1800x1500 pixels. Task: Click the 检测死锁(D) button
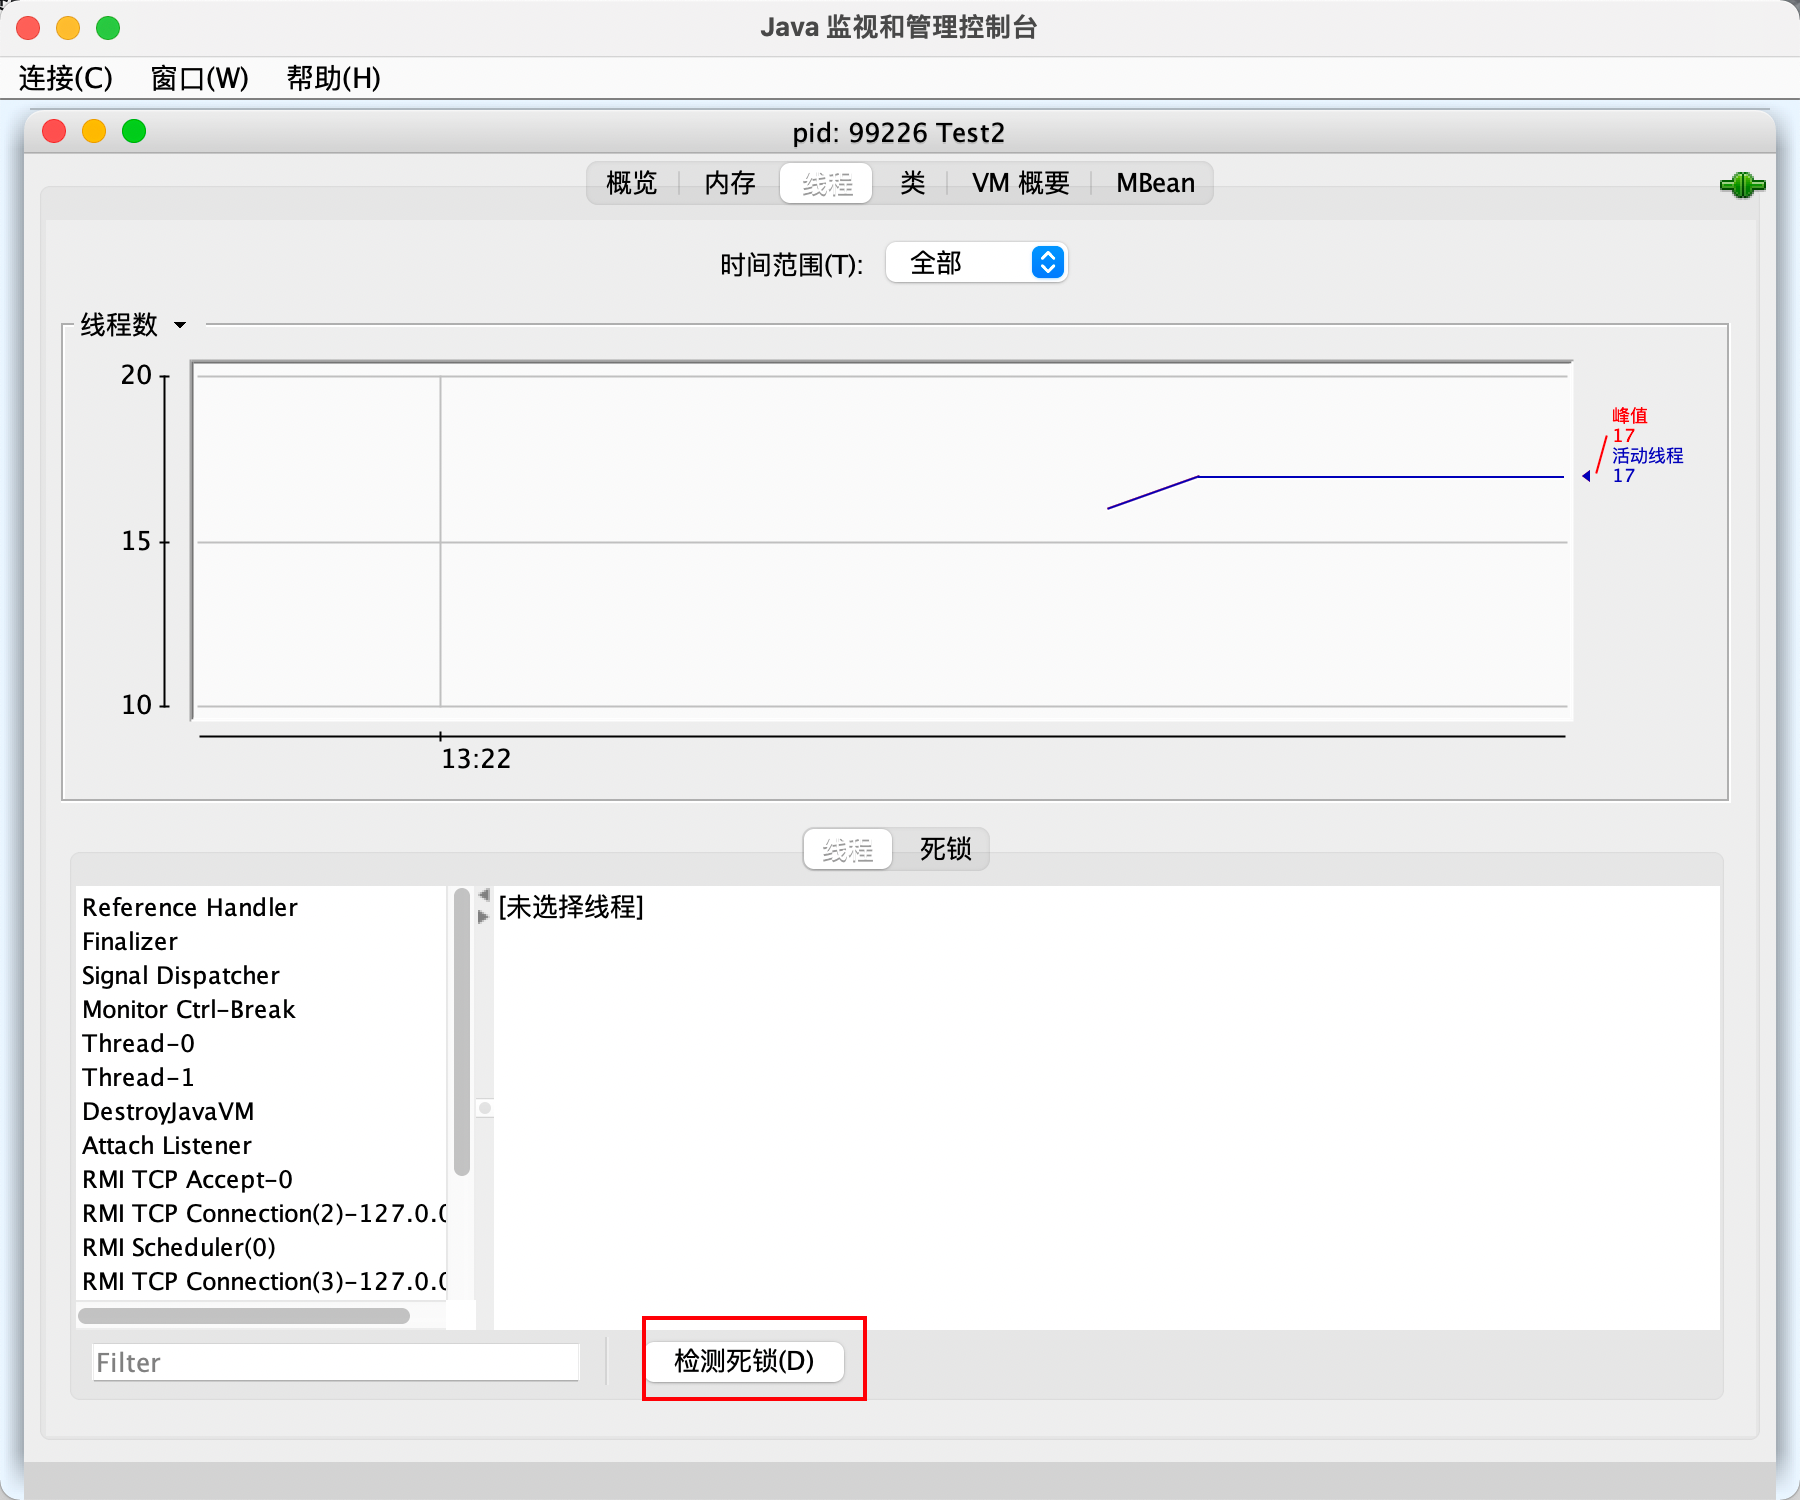745,1361
